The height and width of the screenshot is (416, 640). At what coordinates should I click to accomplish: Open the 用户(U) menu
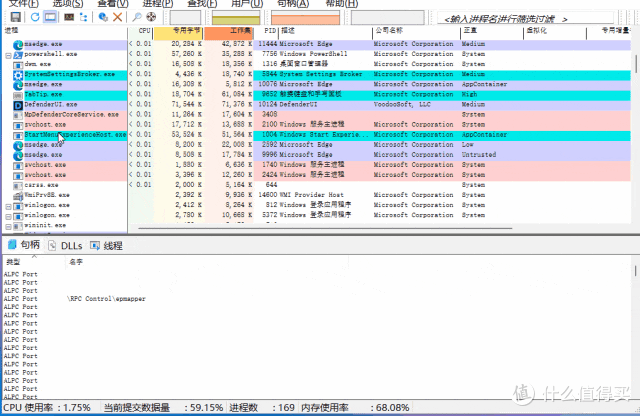pyautogui.click(x=247, y=4)
